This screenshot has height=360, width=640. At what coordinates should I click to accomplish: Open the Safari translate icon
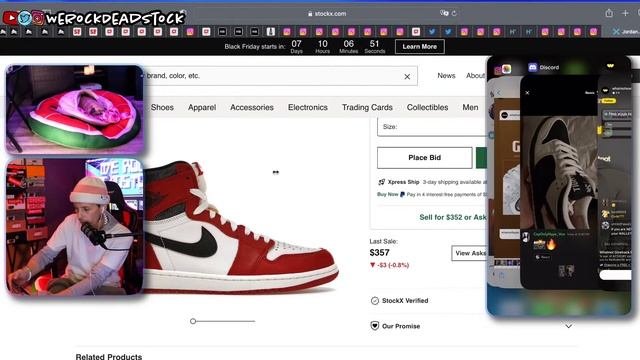point(444,13)
